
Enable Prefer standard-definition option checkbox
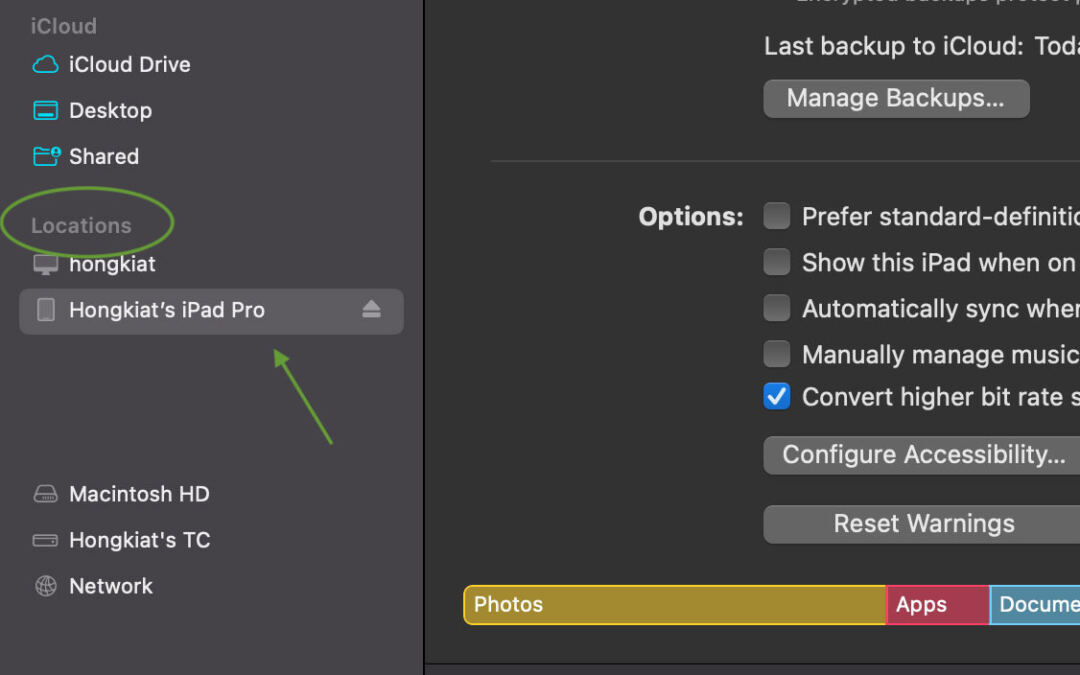[777, 216]
